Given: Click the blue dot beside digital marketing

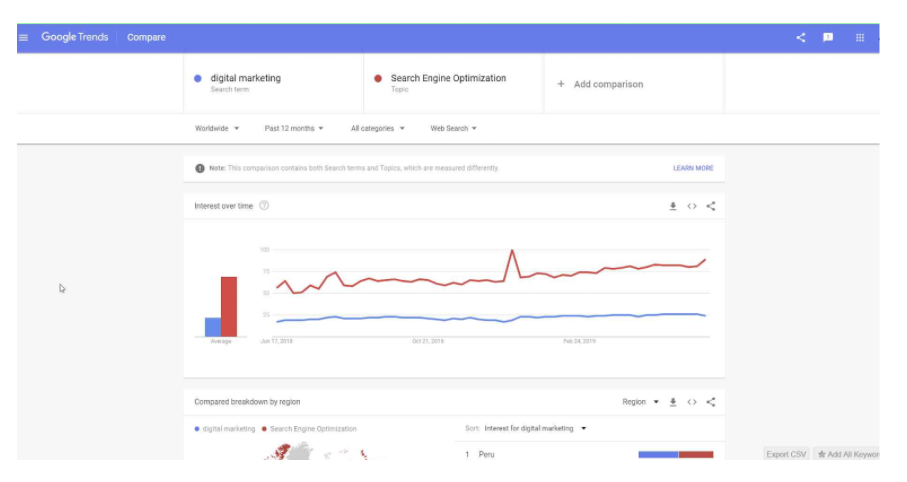Looking at the screenshot, I should coord(198,78).
